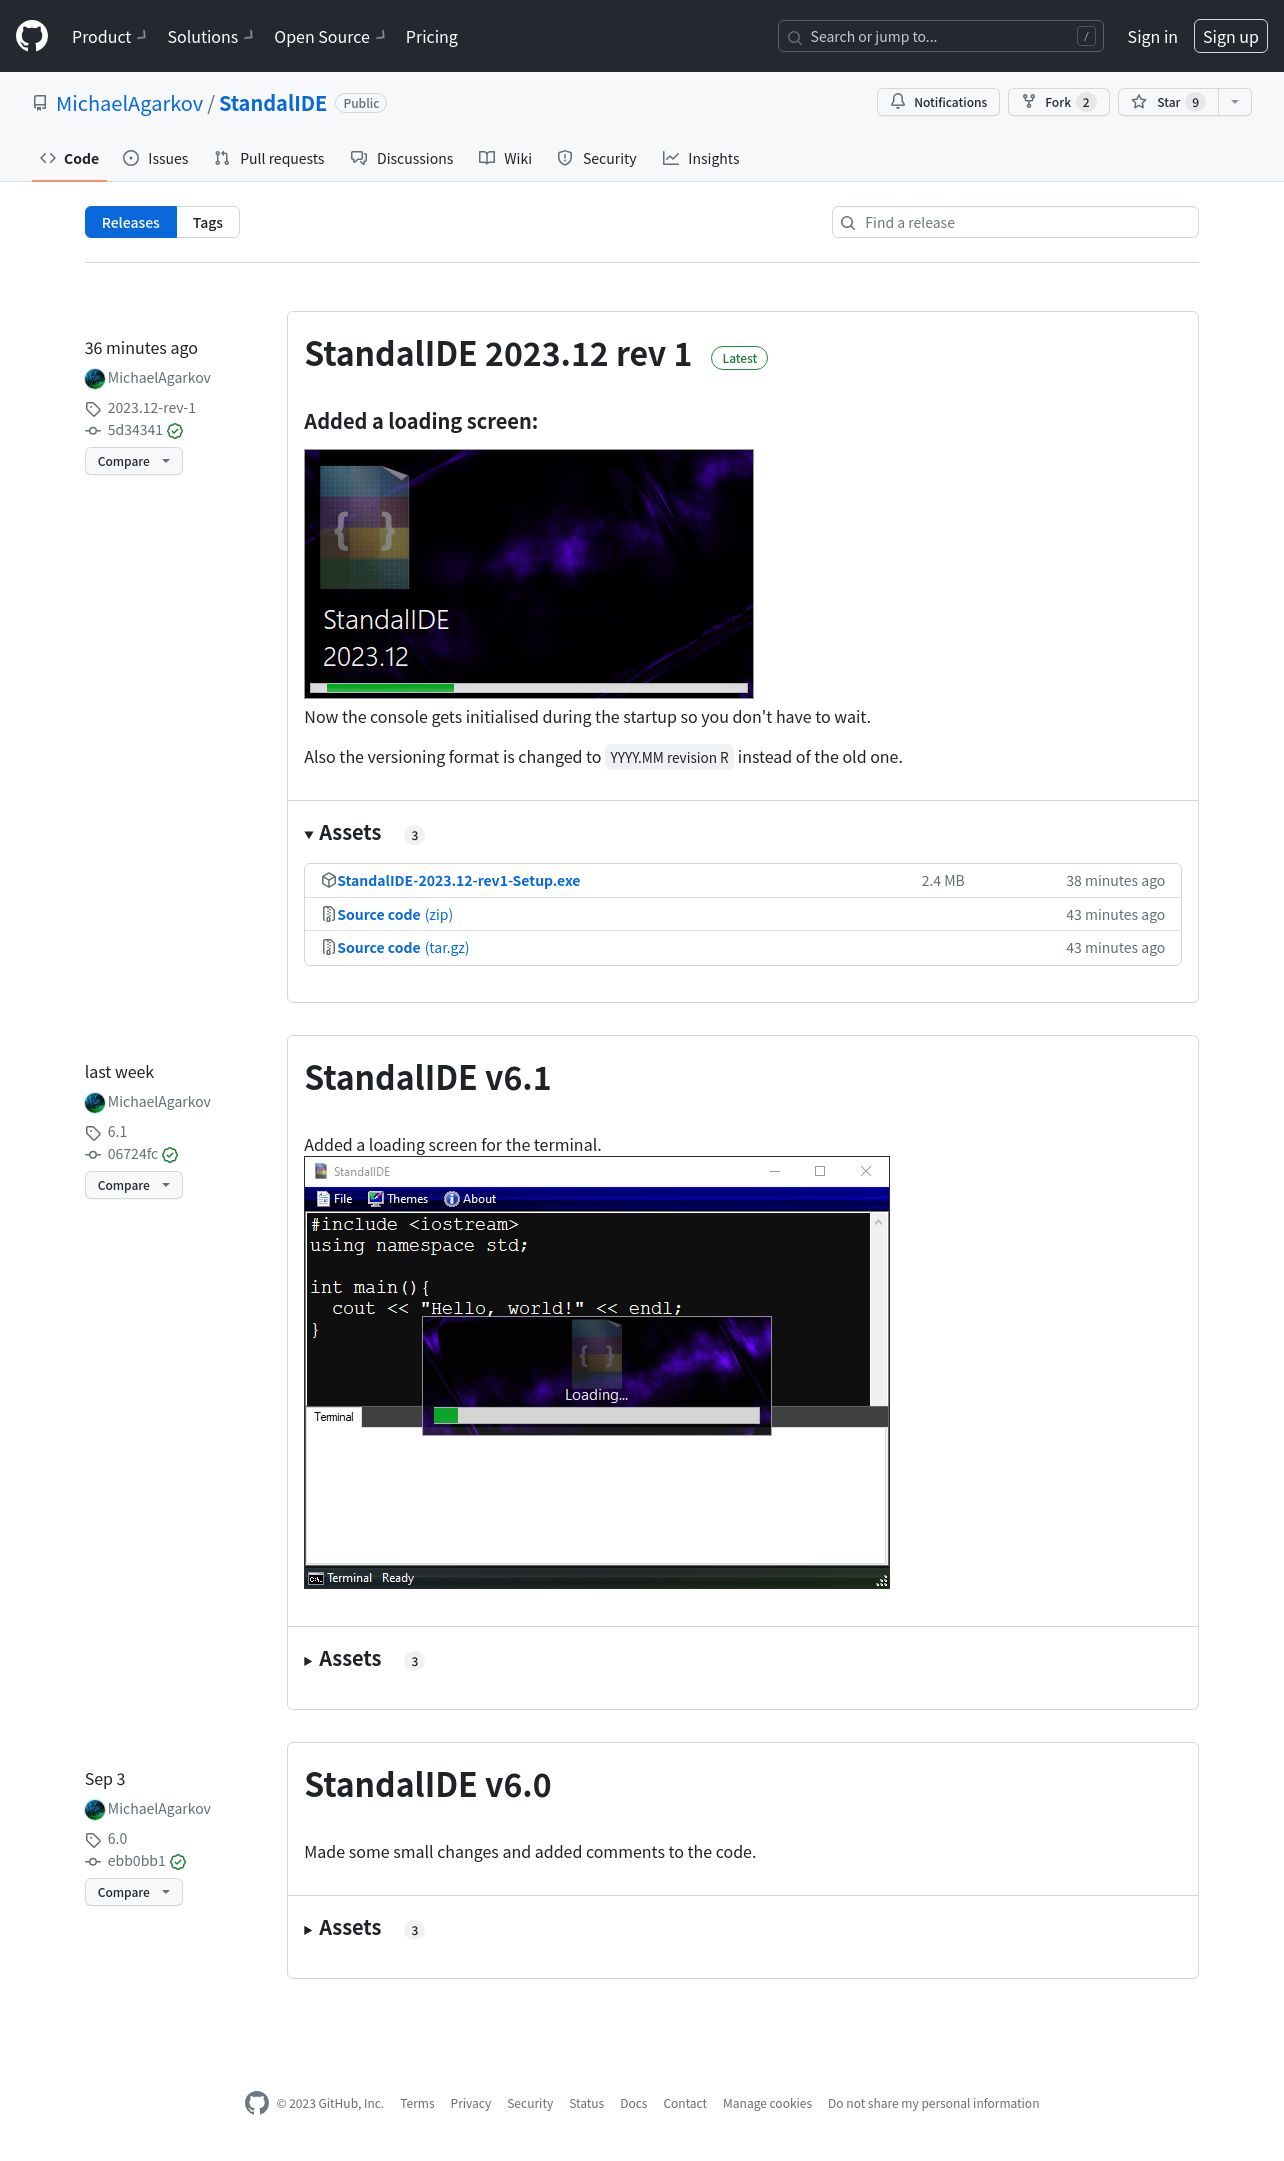
Task: Open the Solutions menu dropdown
Action: [x=210, y=37]
